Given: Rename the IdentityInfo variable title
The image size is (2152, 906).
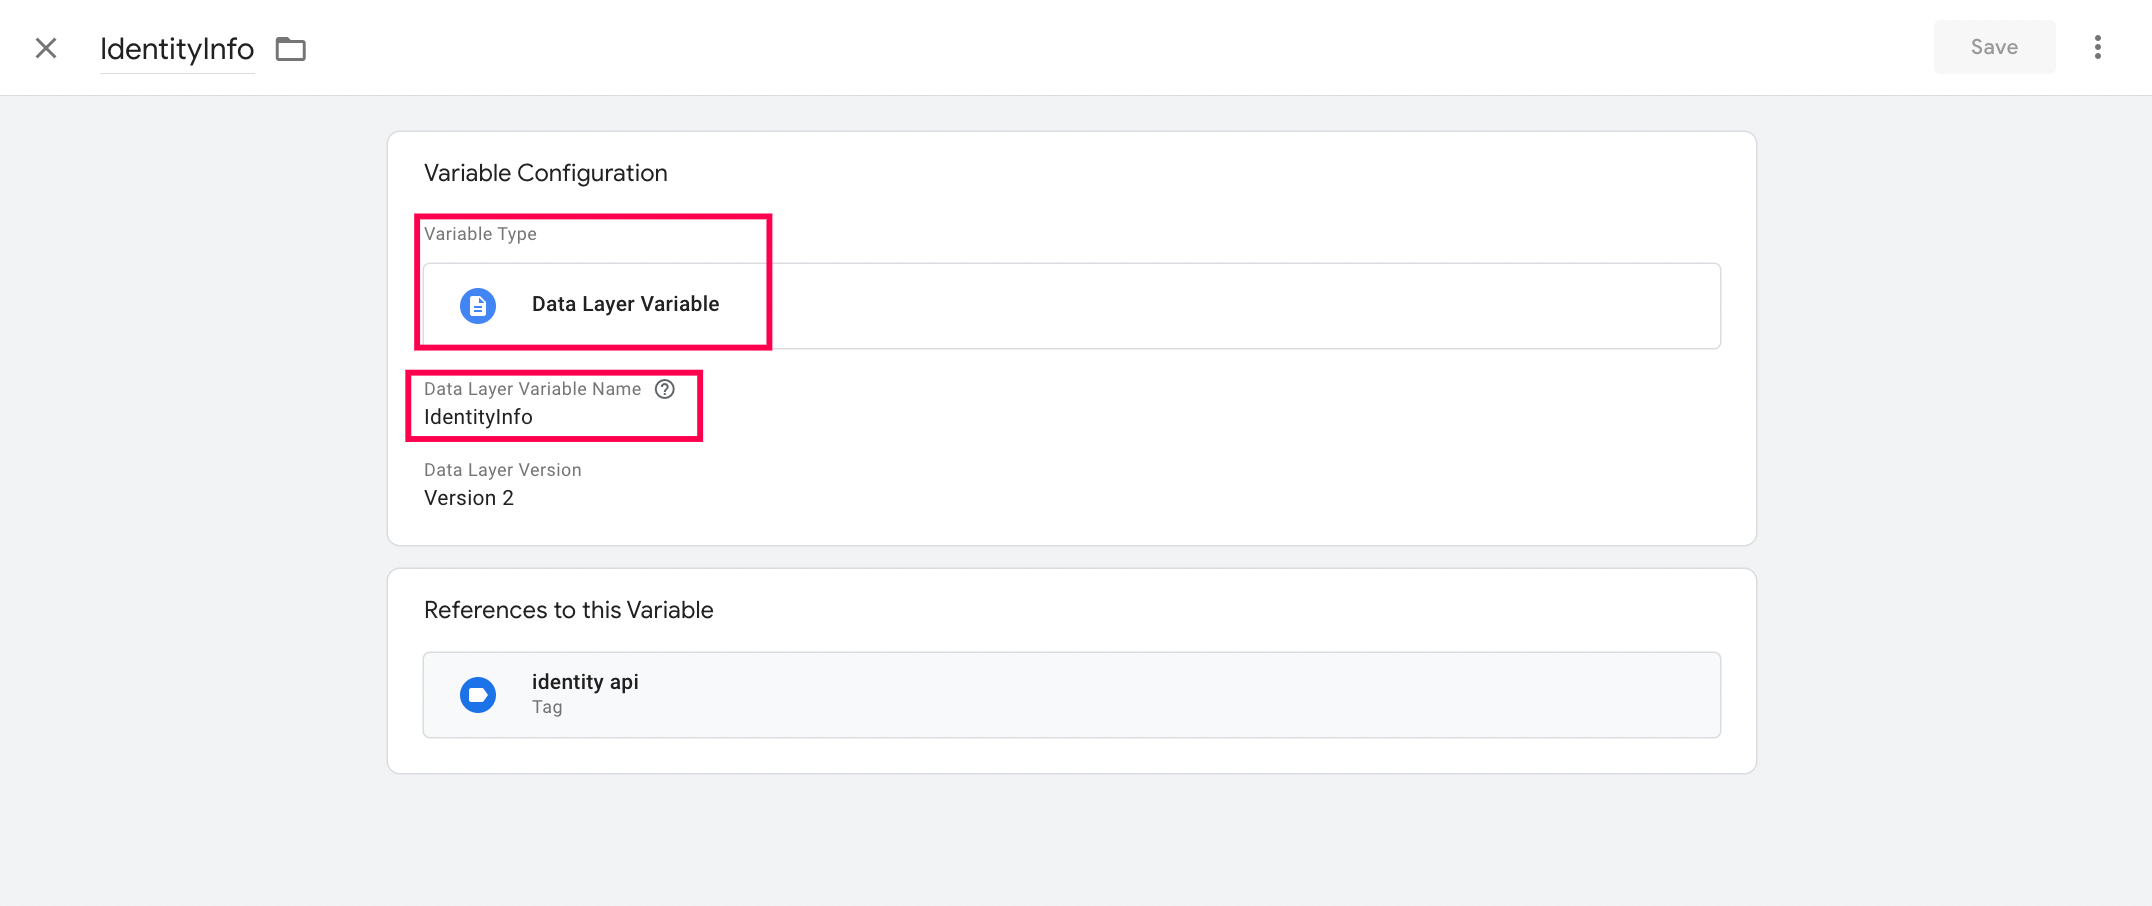Looking at the screenshot, I should (177, 49).
